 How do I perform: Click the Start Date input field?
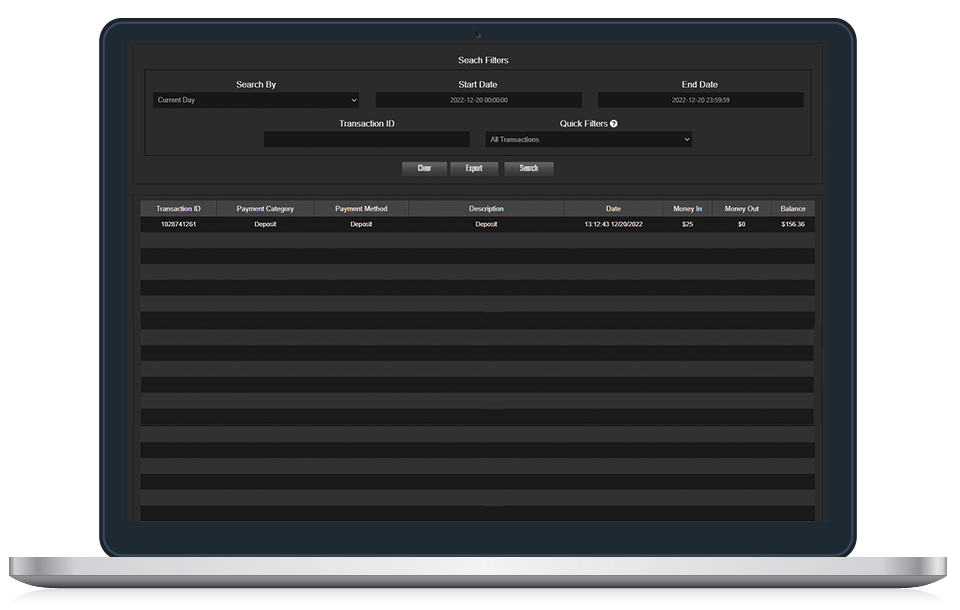click(479, 100)
